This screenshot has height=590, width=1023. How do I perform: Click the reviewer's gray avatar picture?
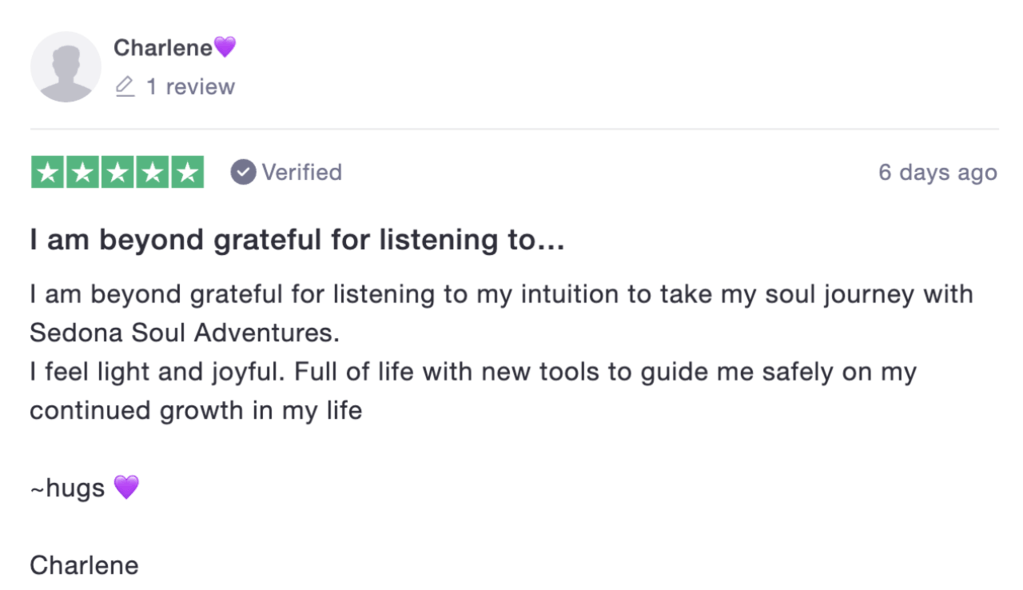(66, 67)
